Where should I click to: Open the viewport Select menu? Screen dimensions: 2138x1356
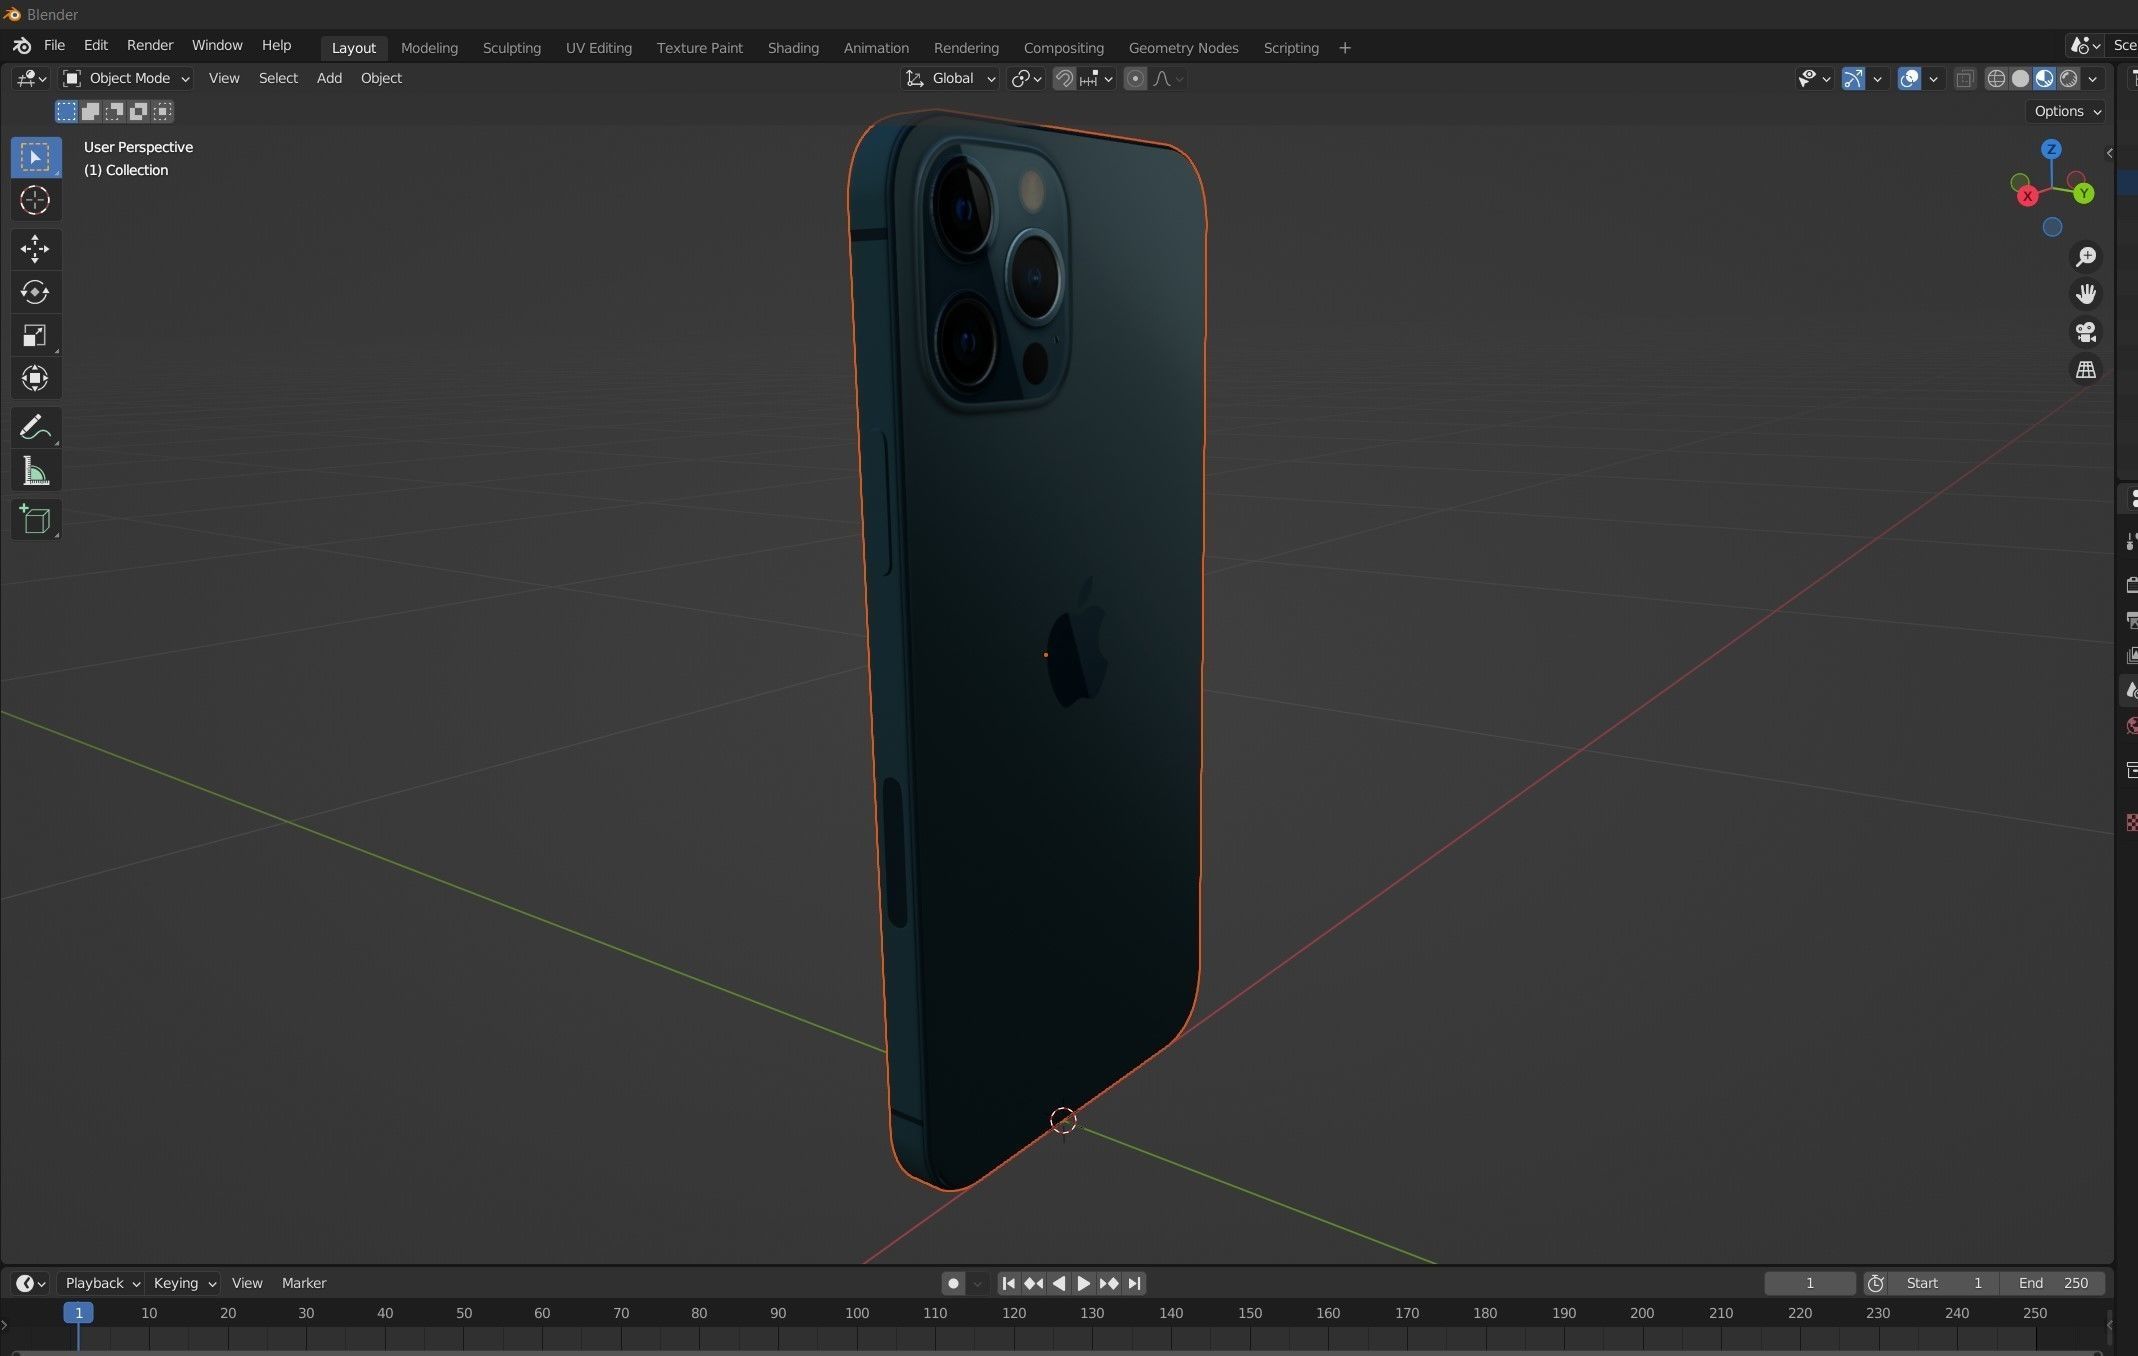(x=278, y=78)
